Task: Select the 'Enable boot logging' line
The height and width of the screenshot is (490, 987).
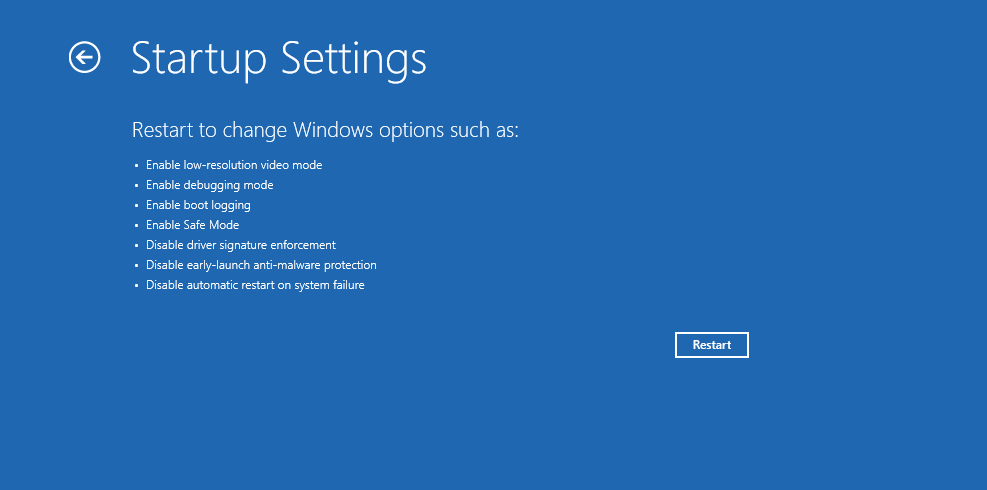Action: pos(198,205)
